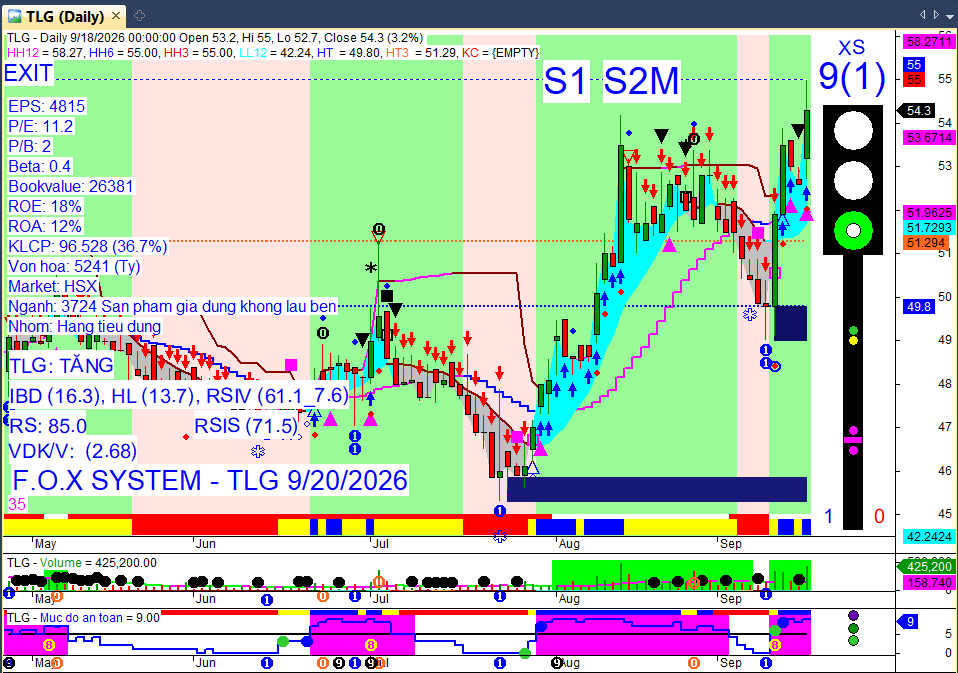Screen dimensions: 958x673
Task: Click the XS label above the traffic light
Action: click(852, 47)
